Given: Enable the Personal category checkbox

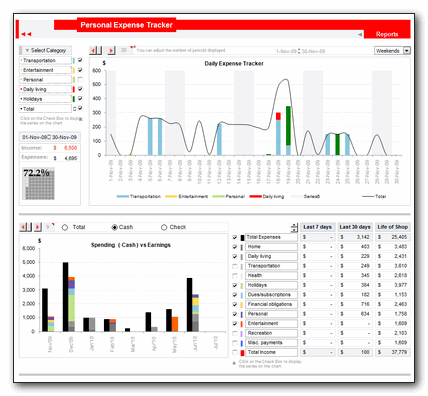Looking at the screenshot, I should click(x=80, y=80).
